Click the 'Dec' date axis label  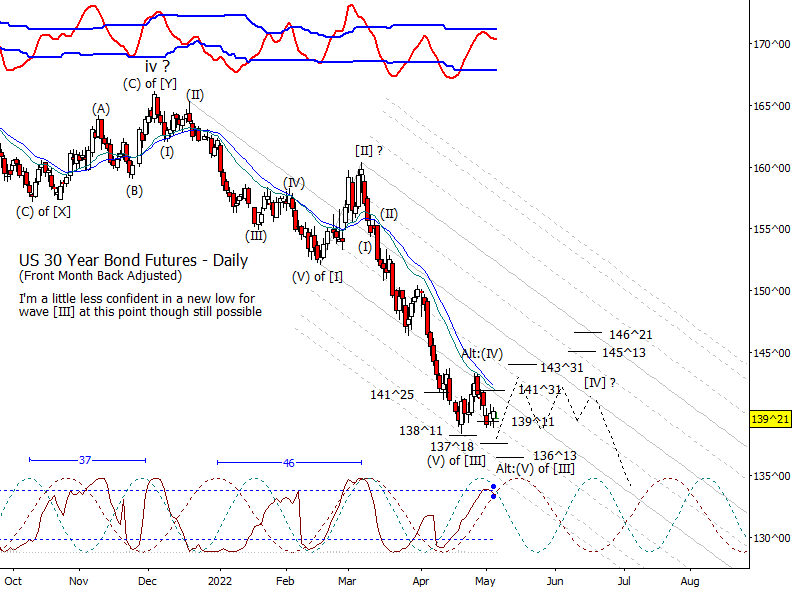[147, 581]
